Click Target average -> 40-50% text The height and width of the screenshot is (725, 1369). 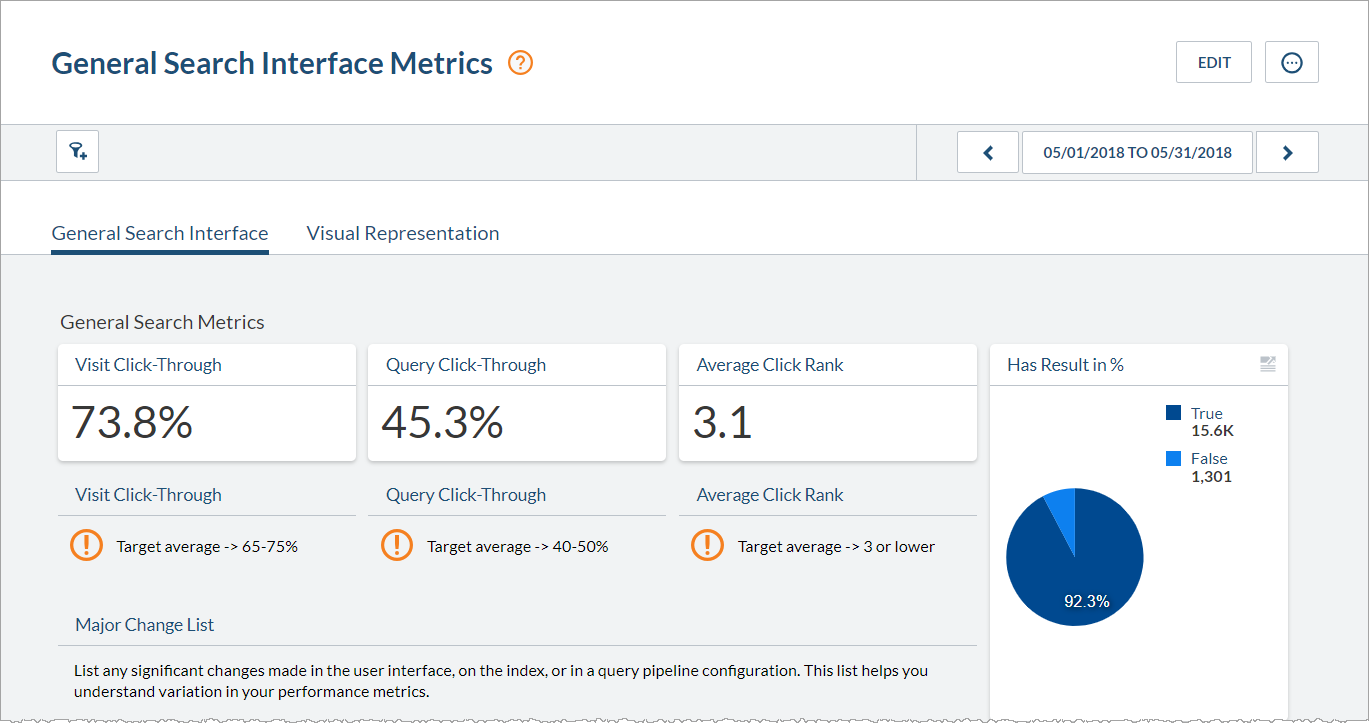(518, 547)
